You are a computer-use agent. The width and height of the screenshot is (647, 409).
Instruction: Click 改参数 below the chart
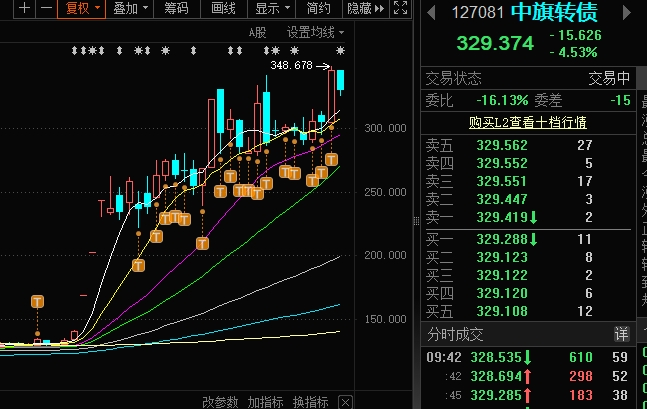[x=220, y=402]
